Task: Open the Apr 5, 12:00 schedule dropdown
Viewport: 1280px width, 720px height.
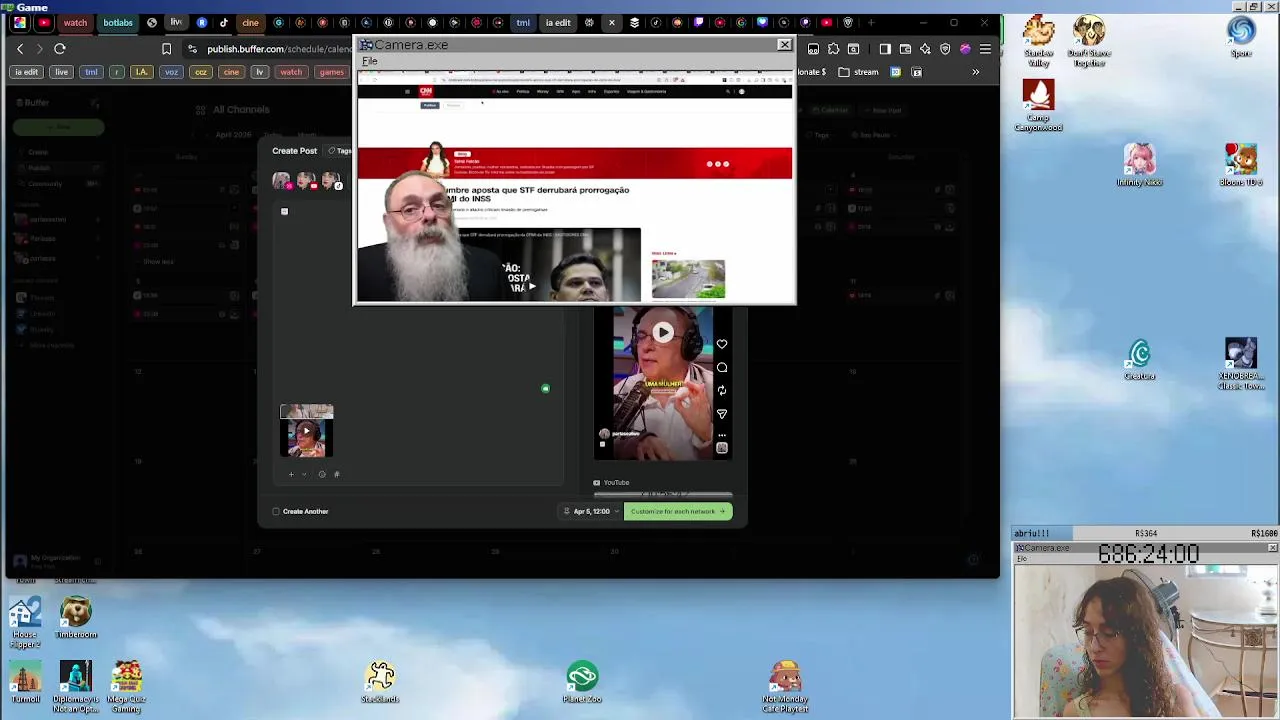Action: click(591, 511)
